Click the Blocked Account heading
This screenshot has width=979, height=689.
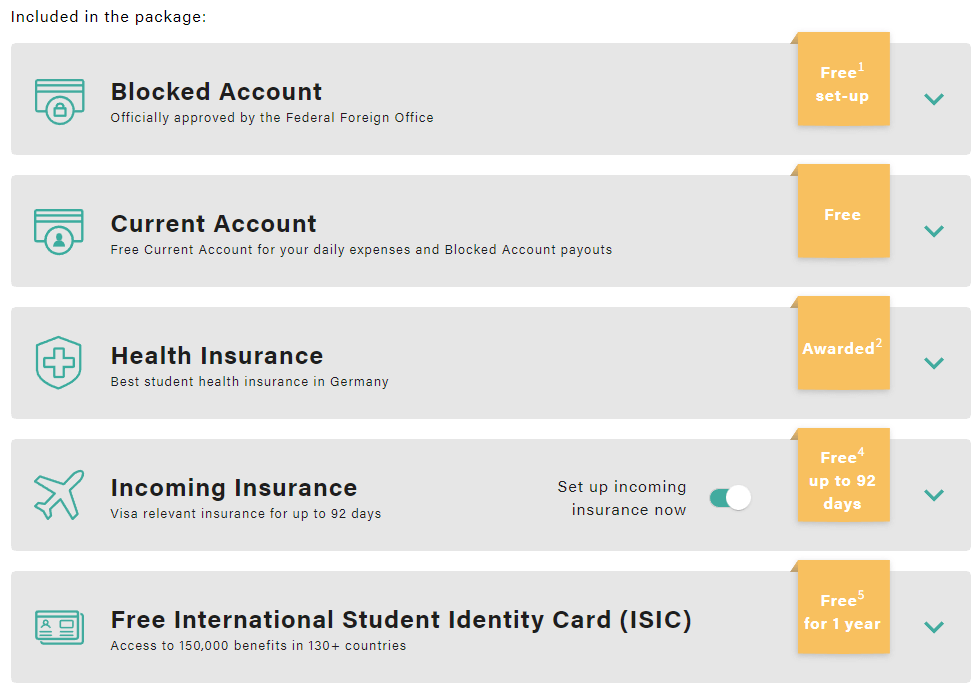pyautogui.click(x=216, y=92)
